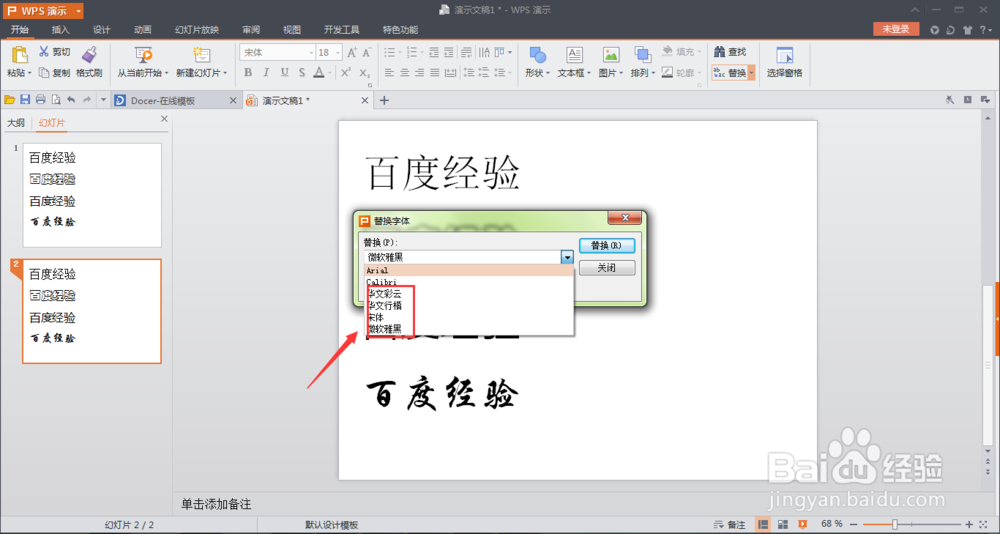Switch to slide sorter view icon
The height and width of the screenshot is (534, 1000).
[x=783, y=524]
